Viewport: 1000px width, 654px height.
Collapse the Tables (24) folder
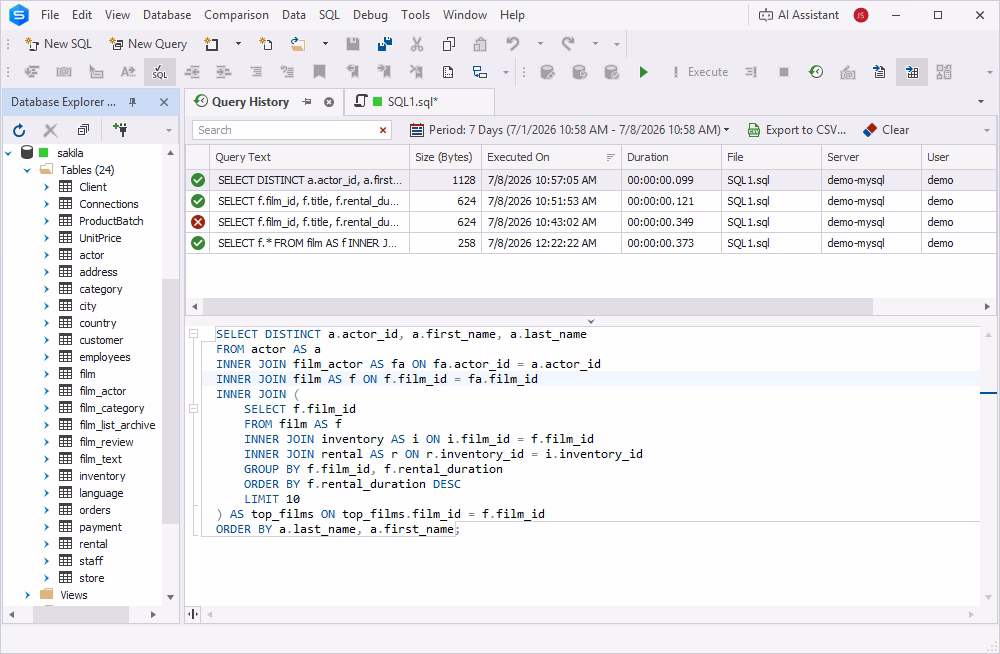coord(27,170)
